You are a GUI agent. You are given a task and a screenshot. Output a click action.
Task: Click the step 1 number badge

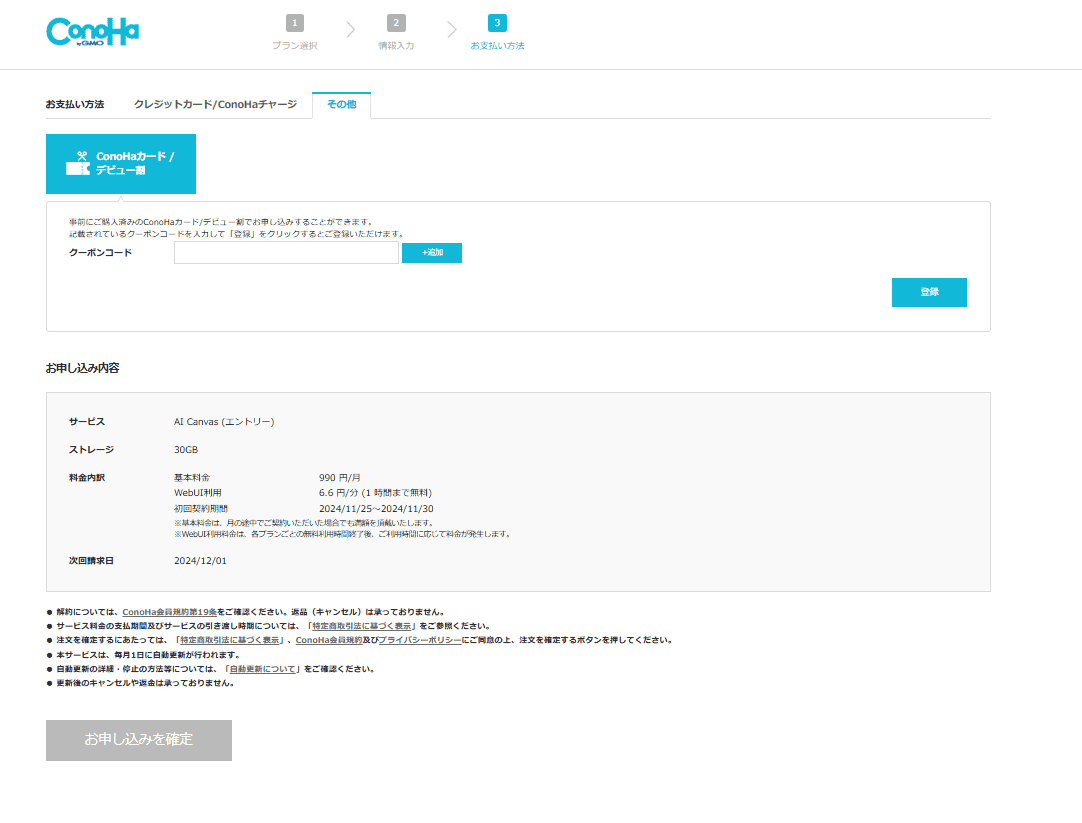pyautogui.click(x=295, y=23)
